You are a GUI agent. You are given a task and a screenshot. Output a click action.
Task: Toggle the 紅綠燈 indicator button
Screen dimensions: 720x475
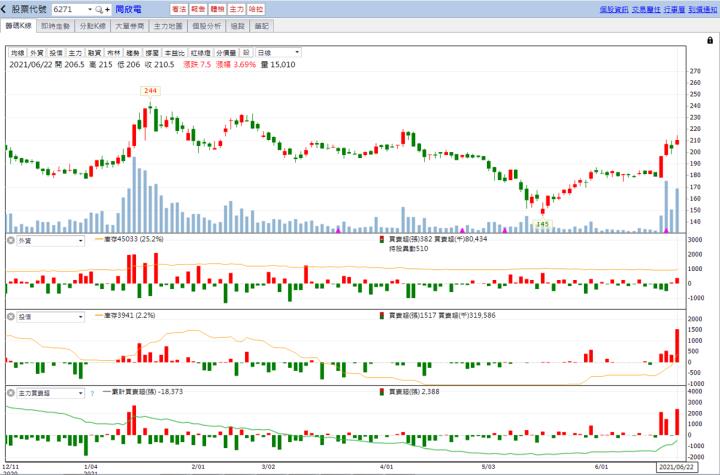click(200, 52)
